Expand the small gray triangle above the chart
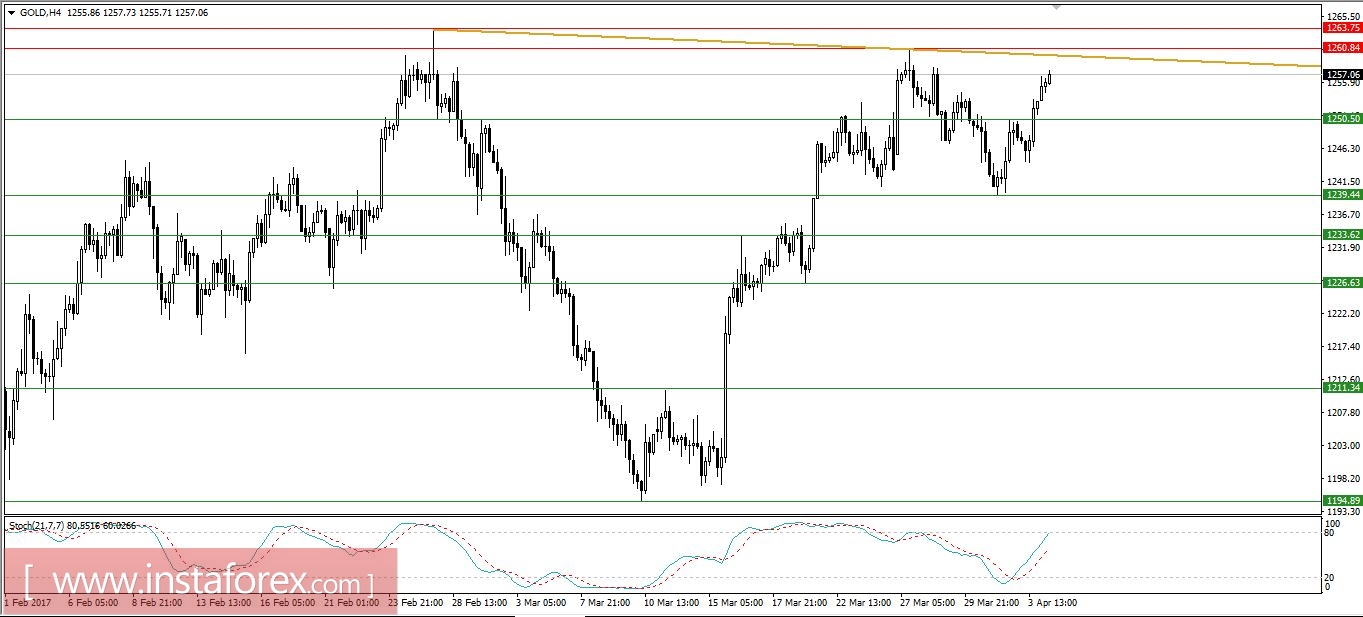The image size is (1363, 617). pyautogui.click(x=1056, y=7)
